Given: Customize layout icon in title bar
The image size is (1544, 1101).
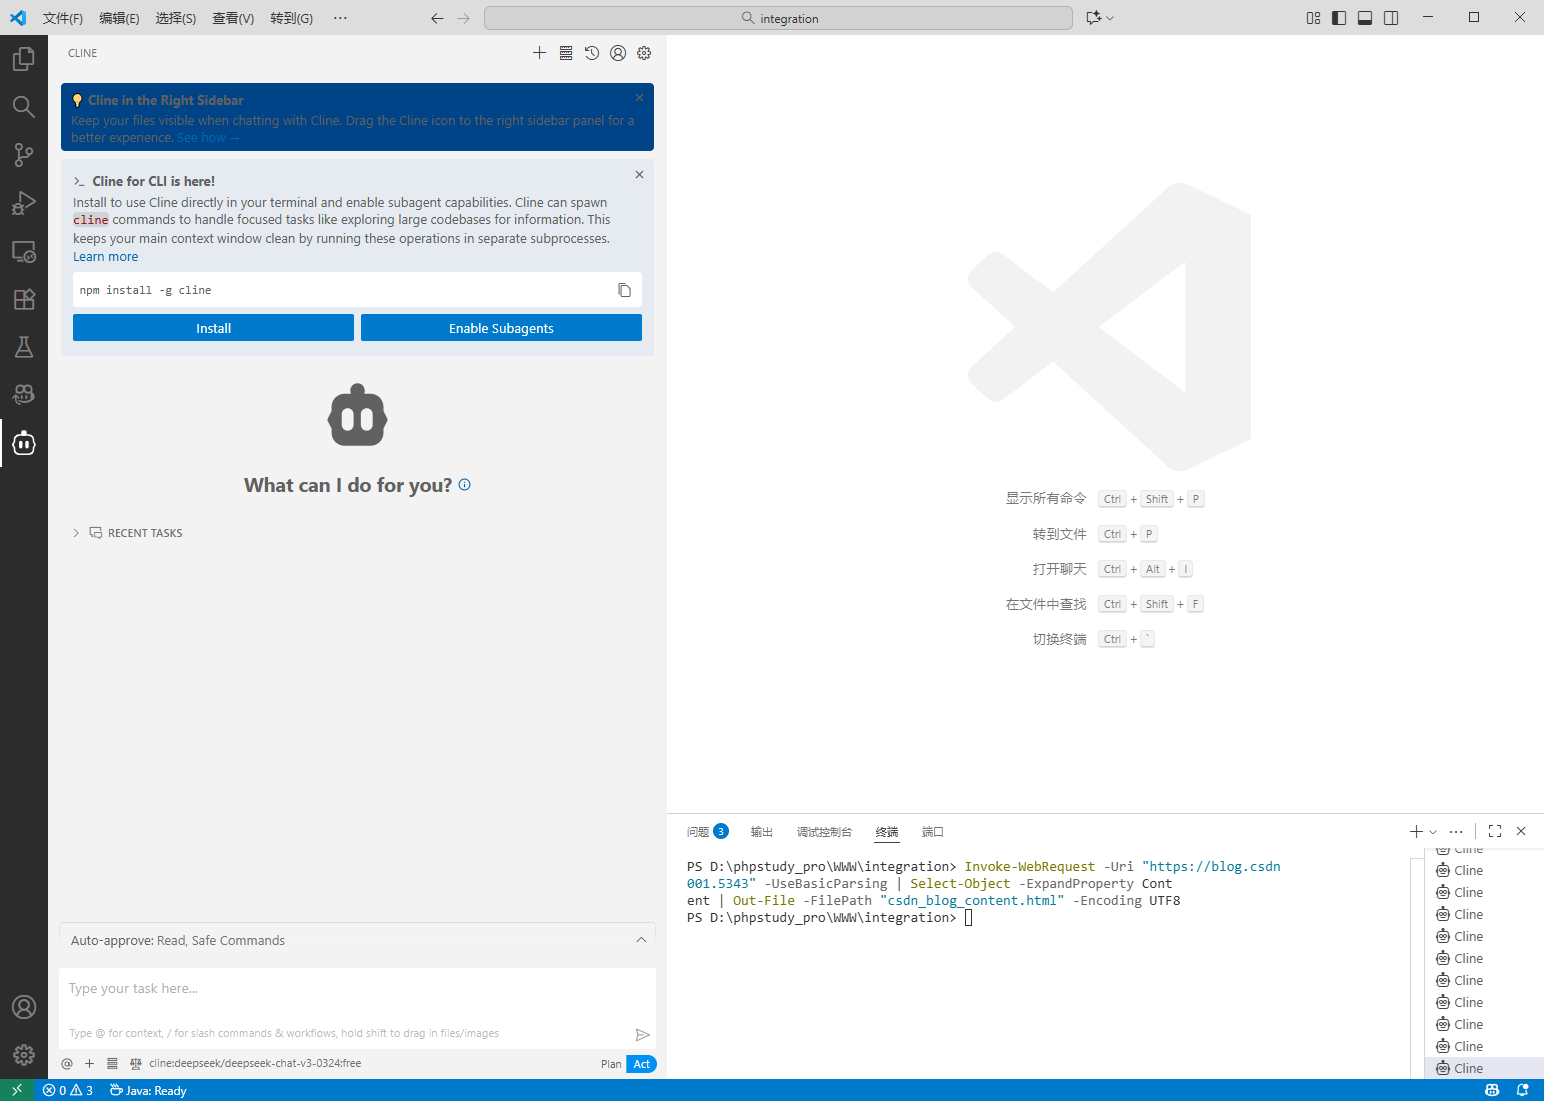Looking at the screenshot, I should [x=1313, y=18].
